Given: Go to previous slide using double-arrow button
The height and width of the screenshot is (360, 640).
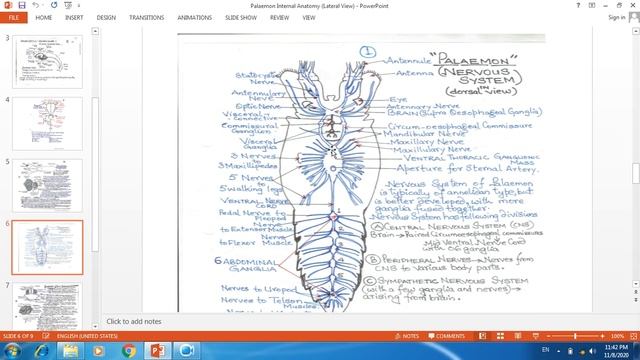Looking at the screenshot, I should coord(636,292).
